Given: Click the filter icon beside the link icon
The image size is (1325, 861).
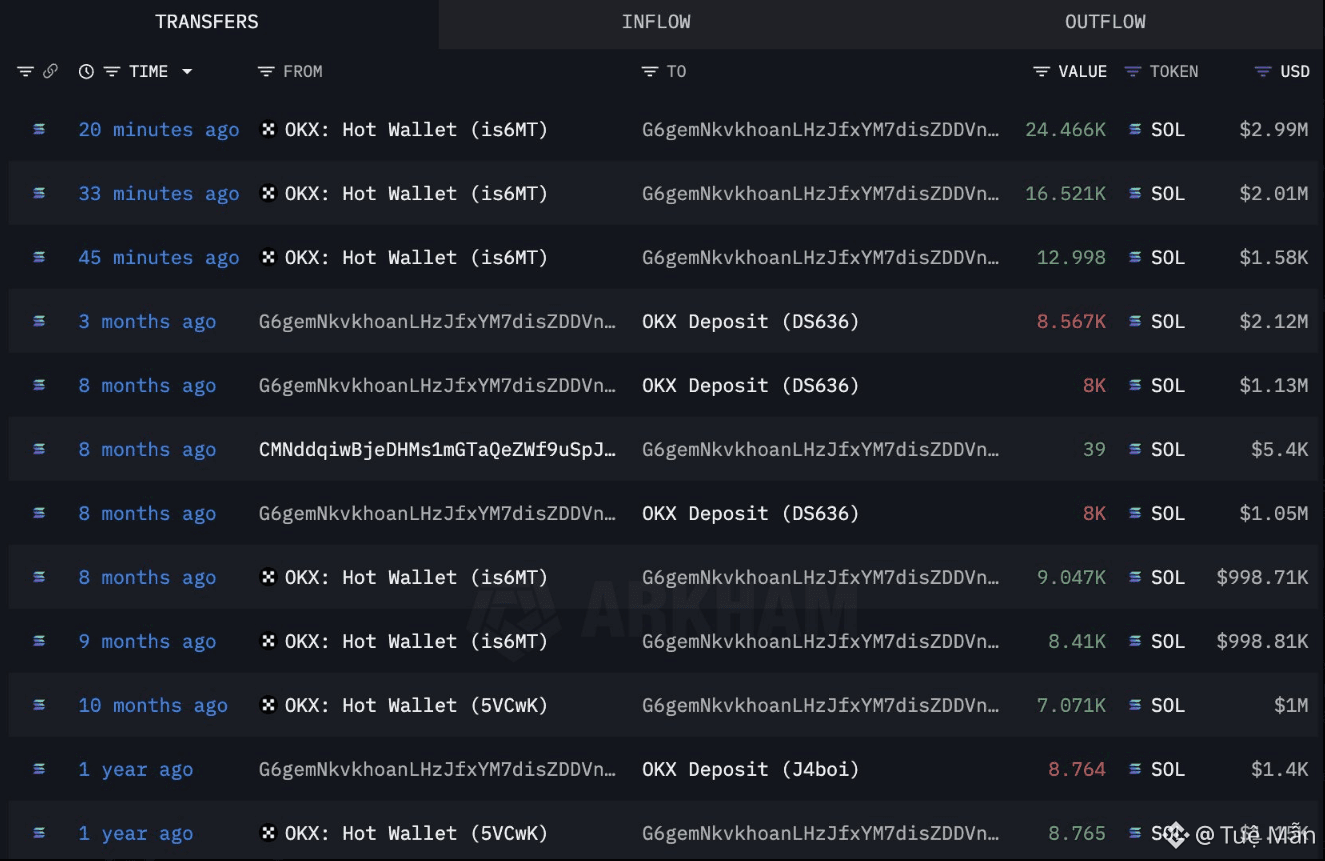Looking at the screenshot, I should pos(25,72).
